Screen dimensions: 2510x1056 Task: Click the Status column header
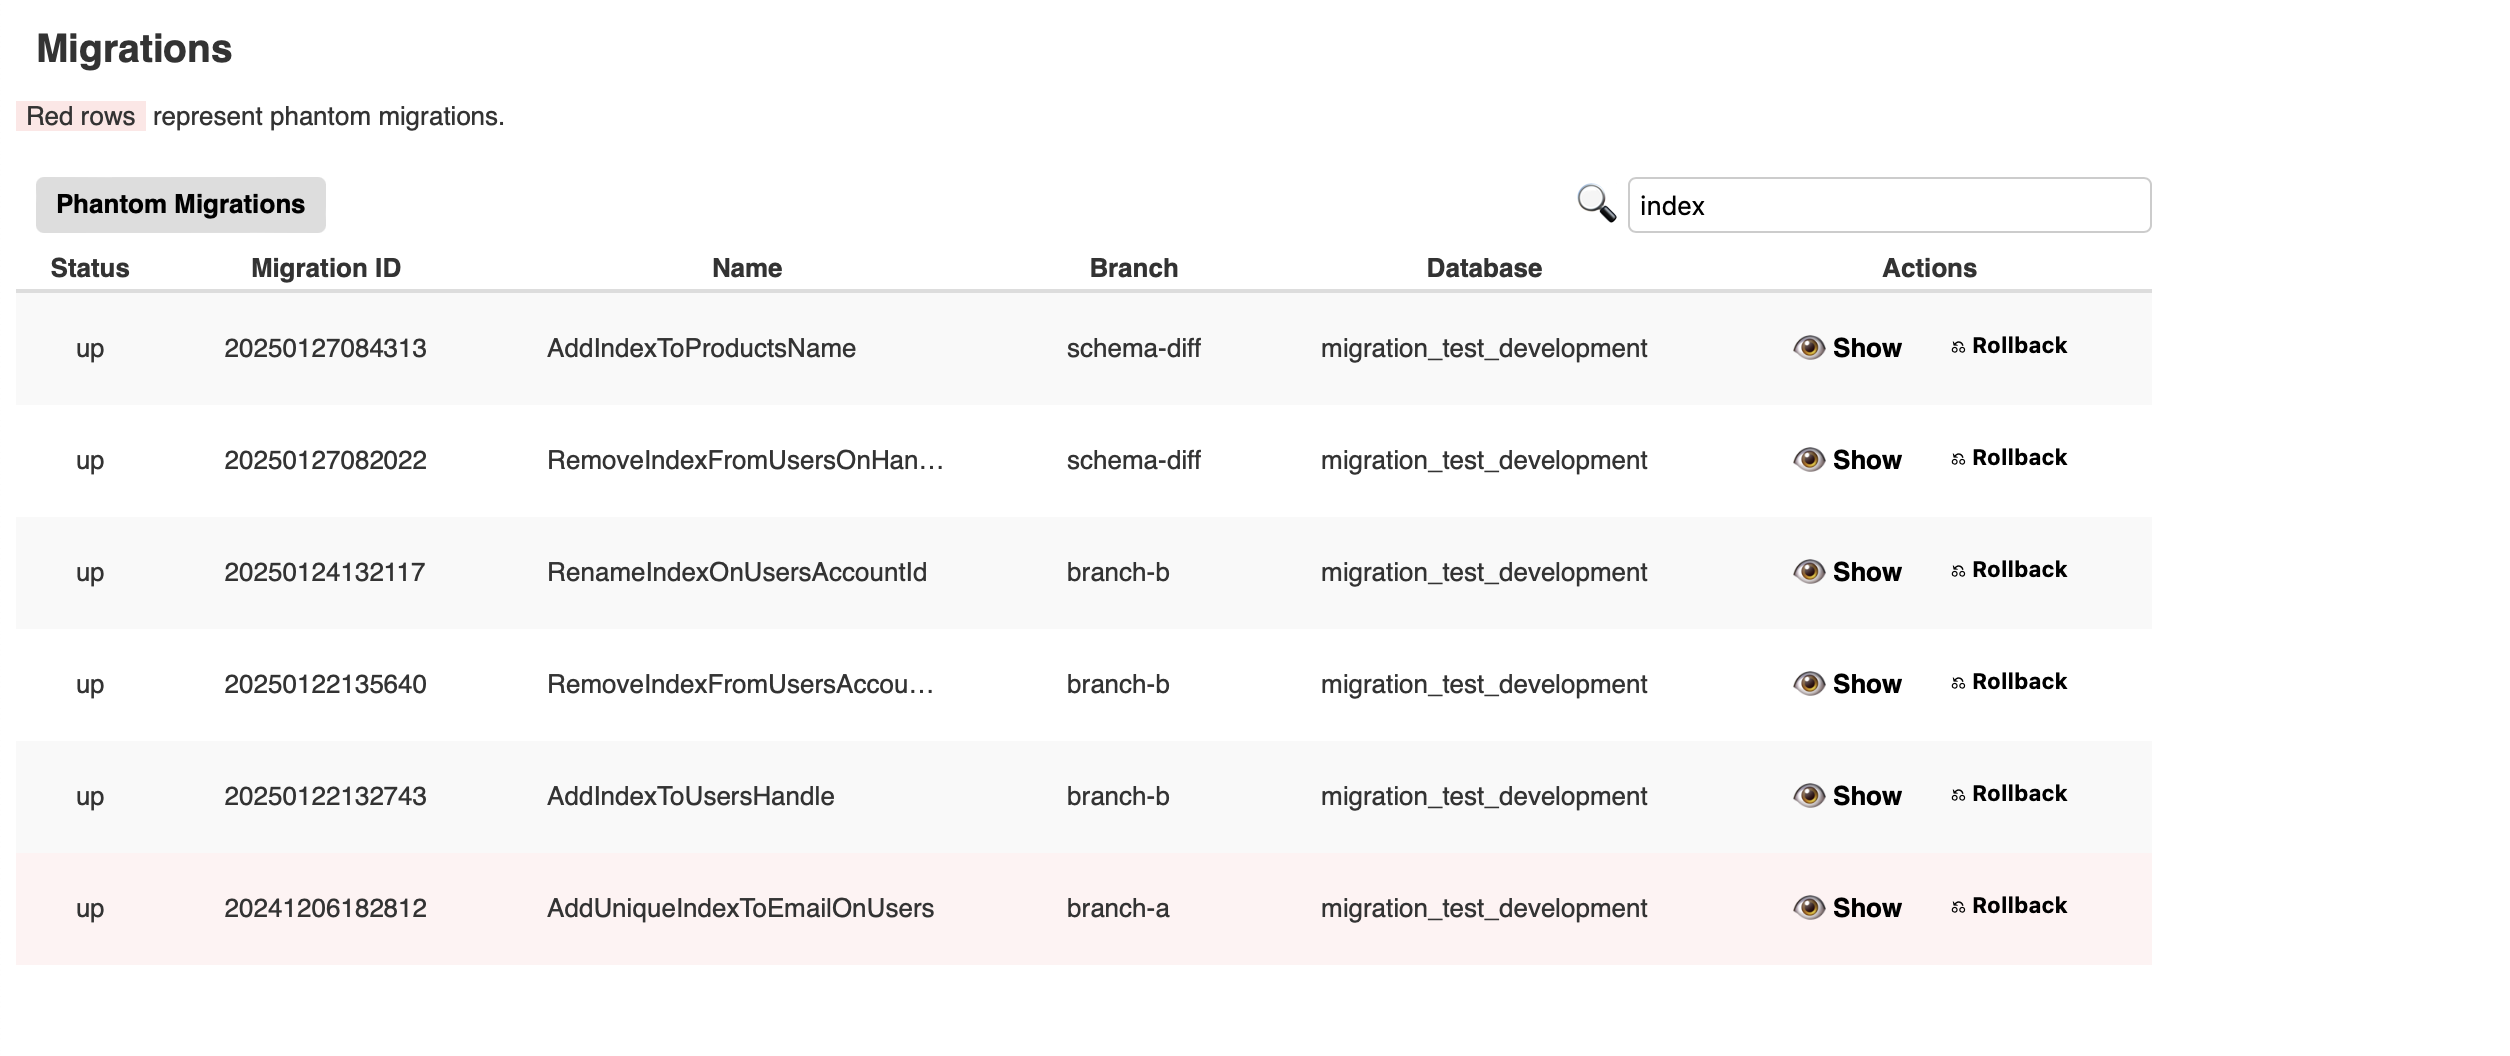[90, 268]
